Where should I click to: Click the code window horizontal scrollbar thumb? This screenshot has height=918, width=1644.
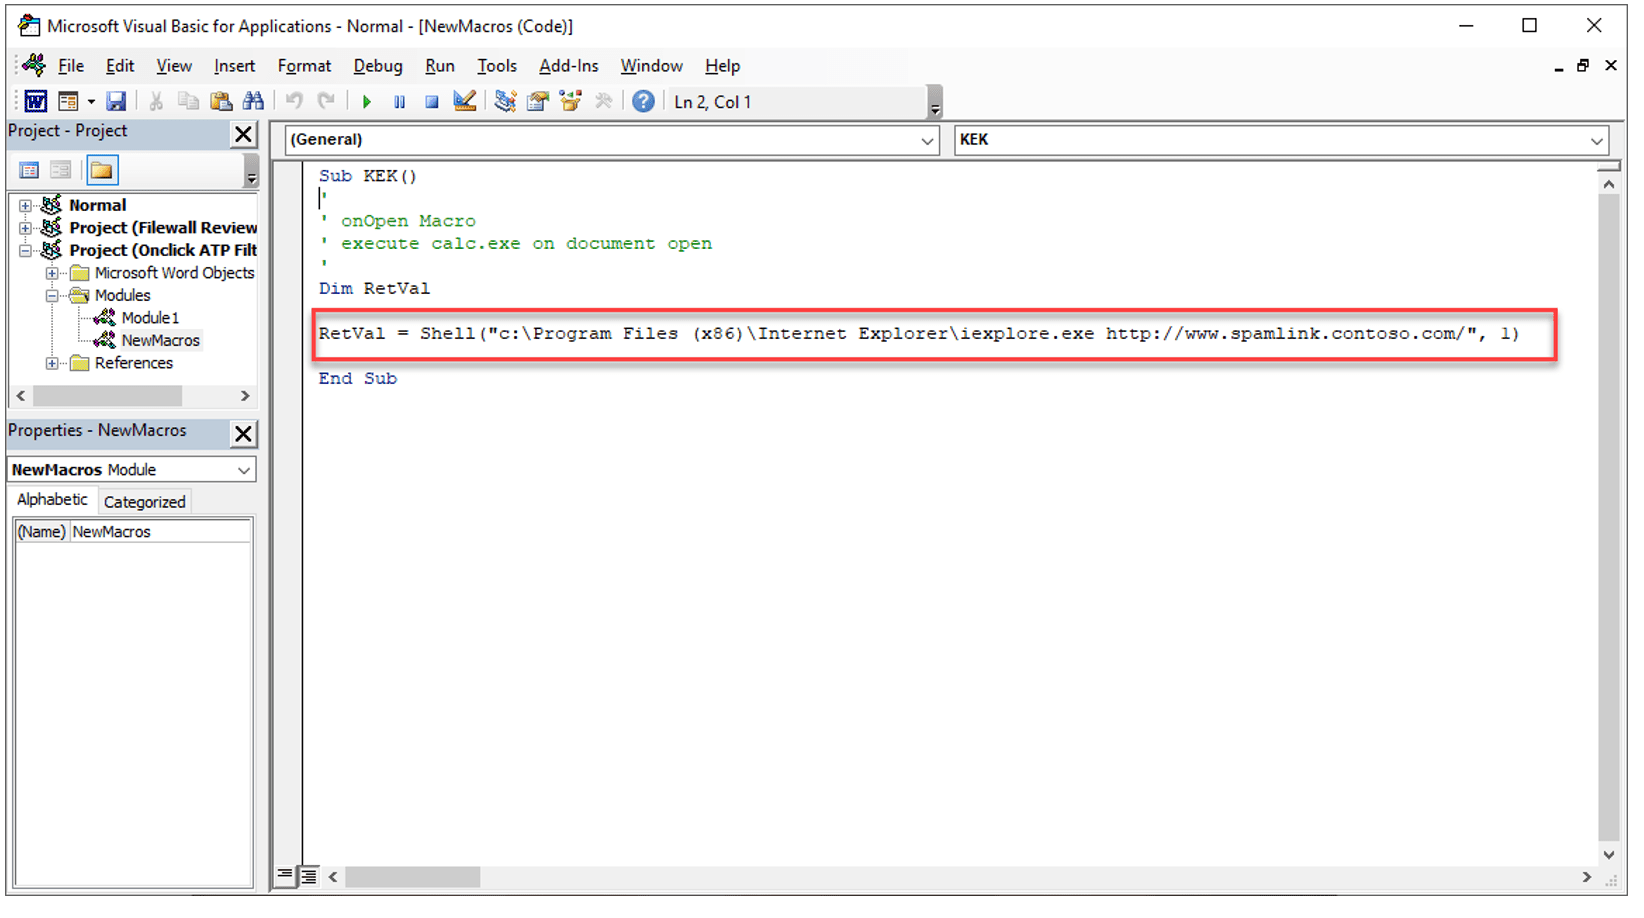412,877
